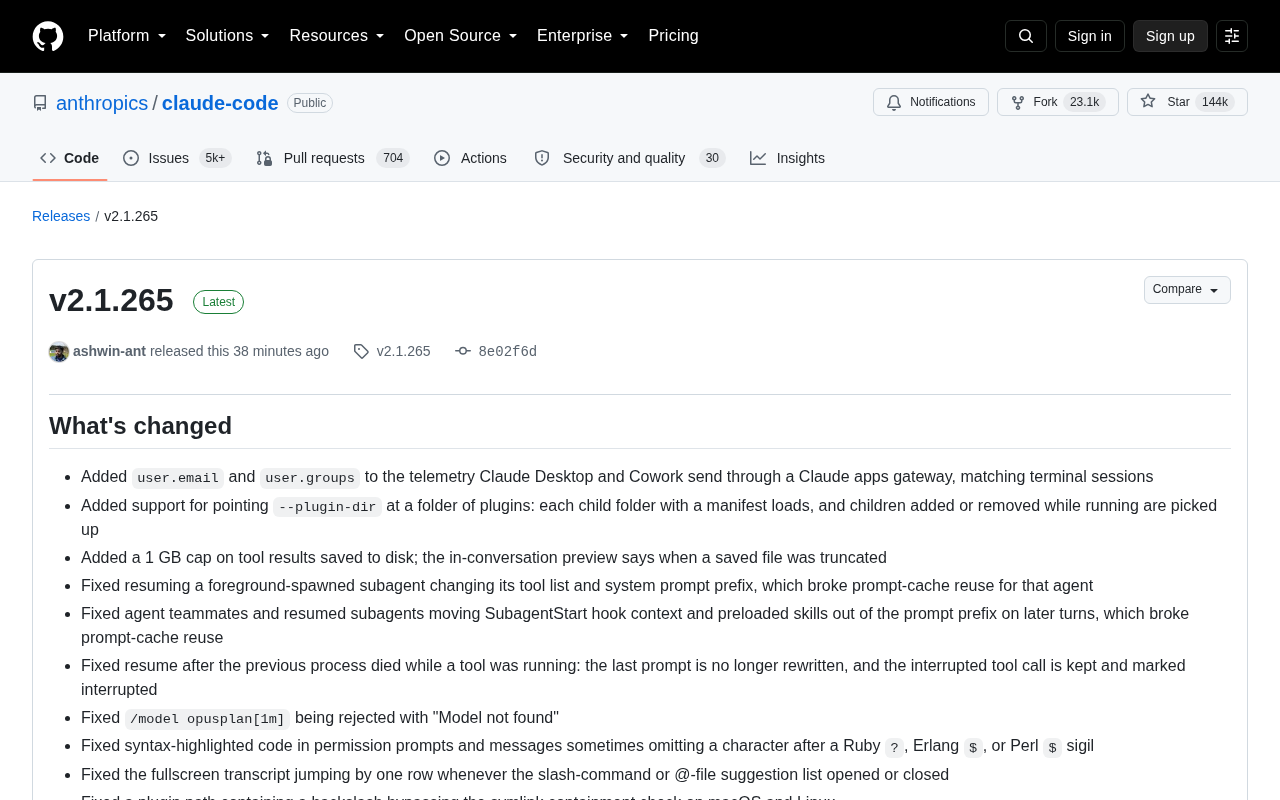Click the Pull requests count 704
The height and width of the screenshot is (800, 1280).
coord(393,158)
